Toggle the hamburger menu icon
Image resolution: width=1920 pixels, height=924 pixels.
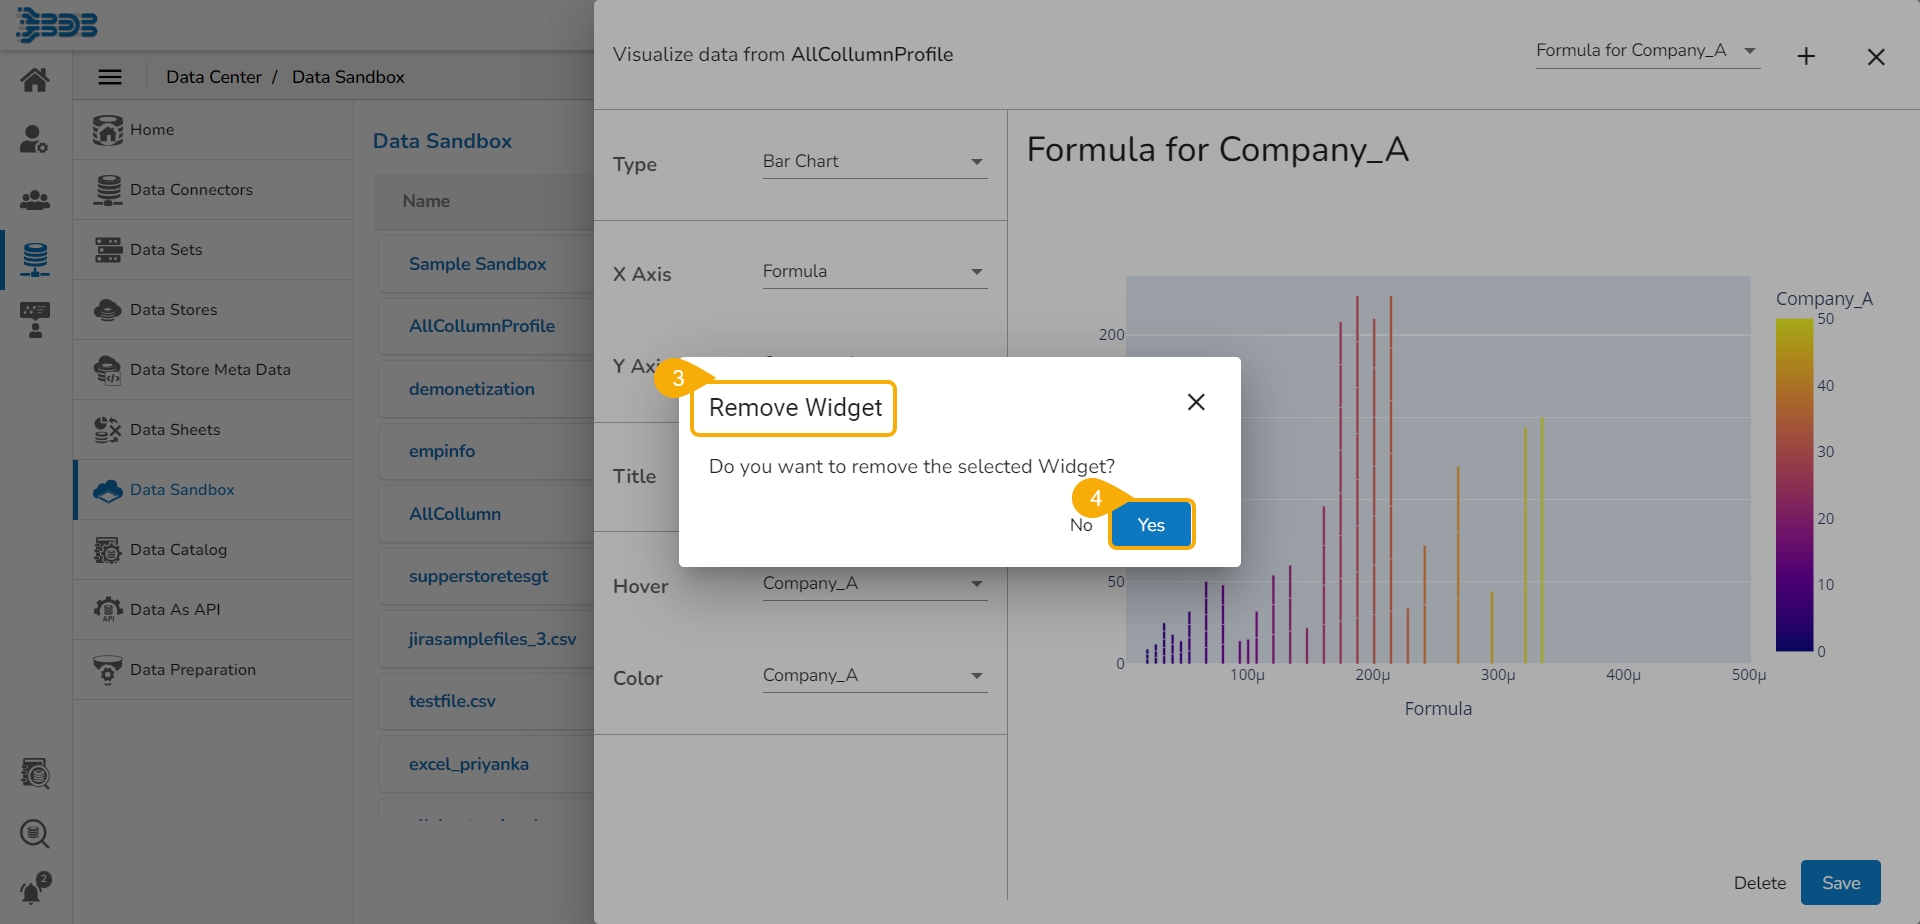[x=110, y=77]
